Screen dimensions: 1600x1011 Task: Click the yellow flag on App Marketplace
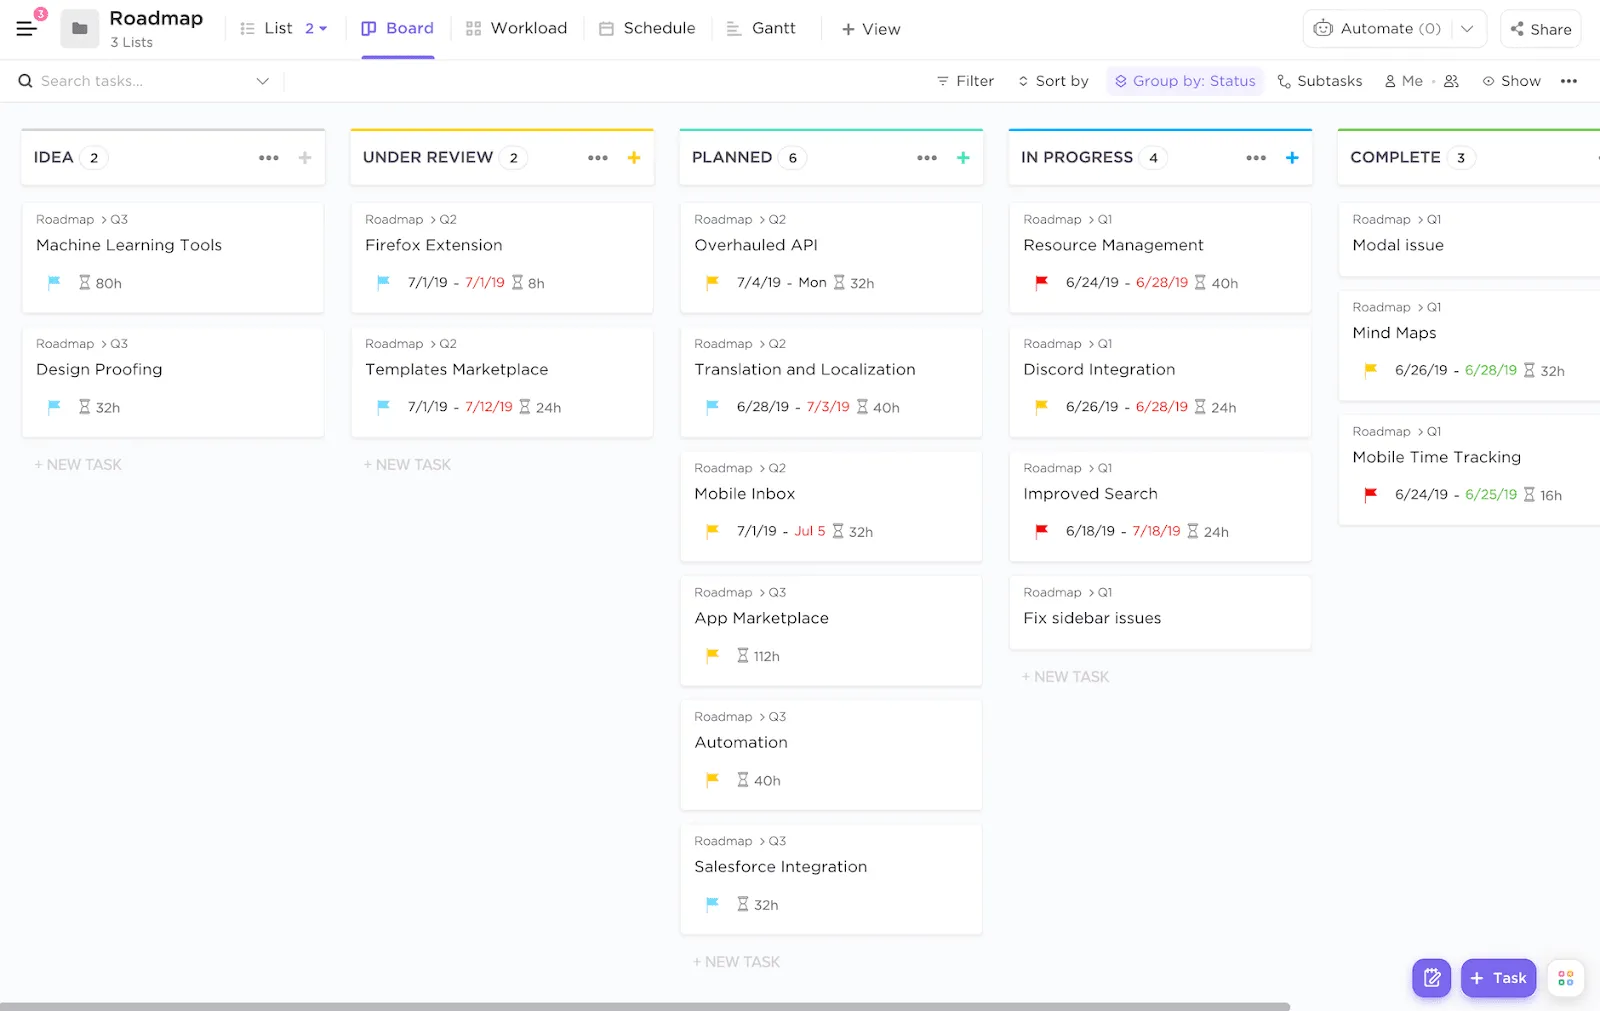712,656
